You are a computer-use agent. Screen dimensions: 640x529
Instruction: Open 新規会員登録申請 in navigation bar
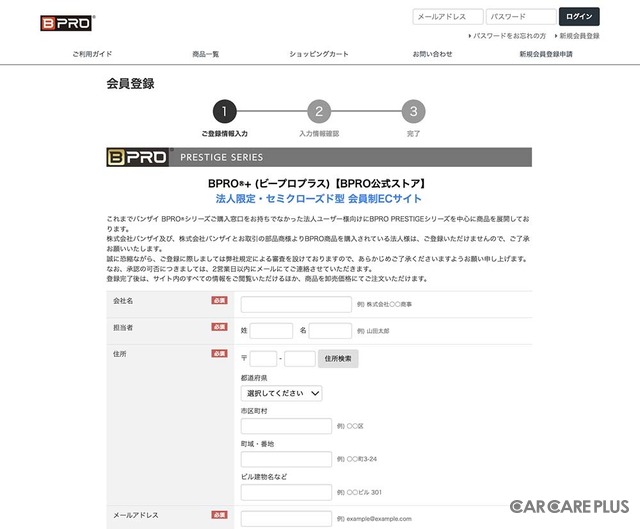[546, 54]
